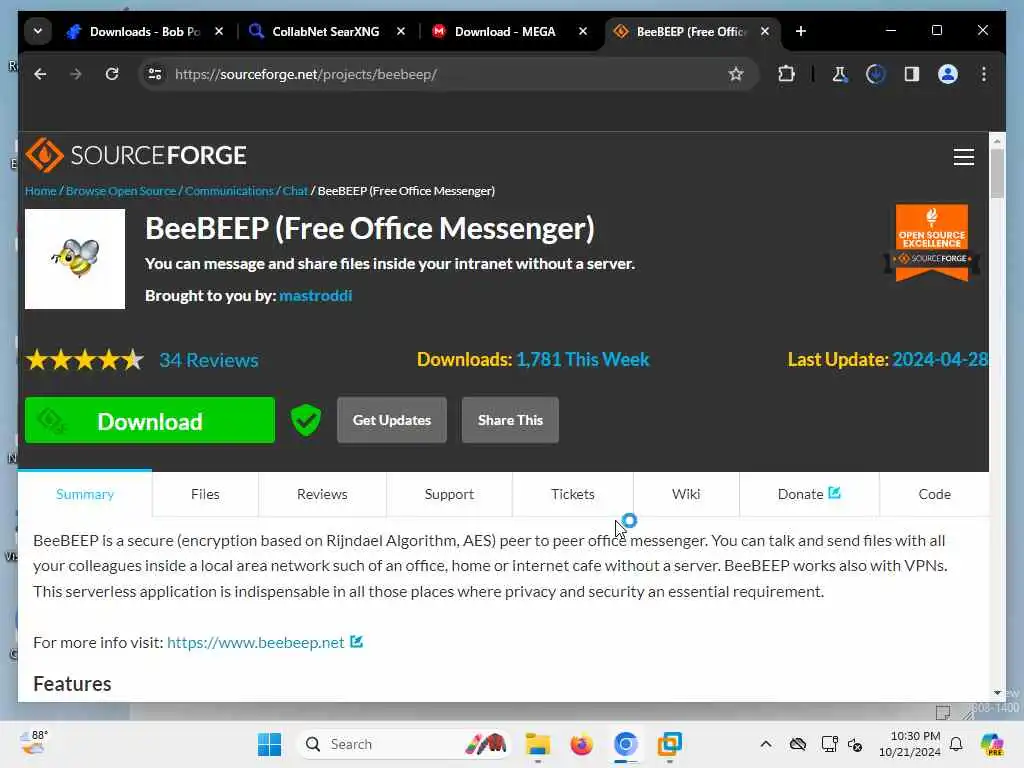This screenshot has width=1024, height=768.
Task: Go back to previous page
Action: point(40,74)
